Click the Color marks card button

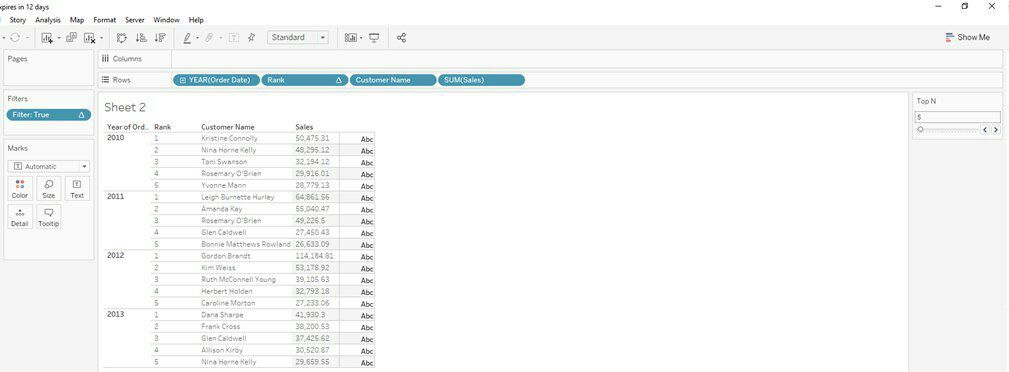tap(20, 189)
